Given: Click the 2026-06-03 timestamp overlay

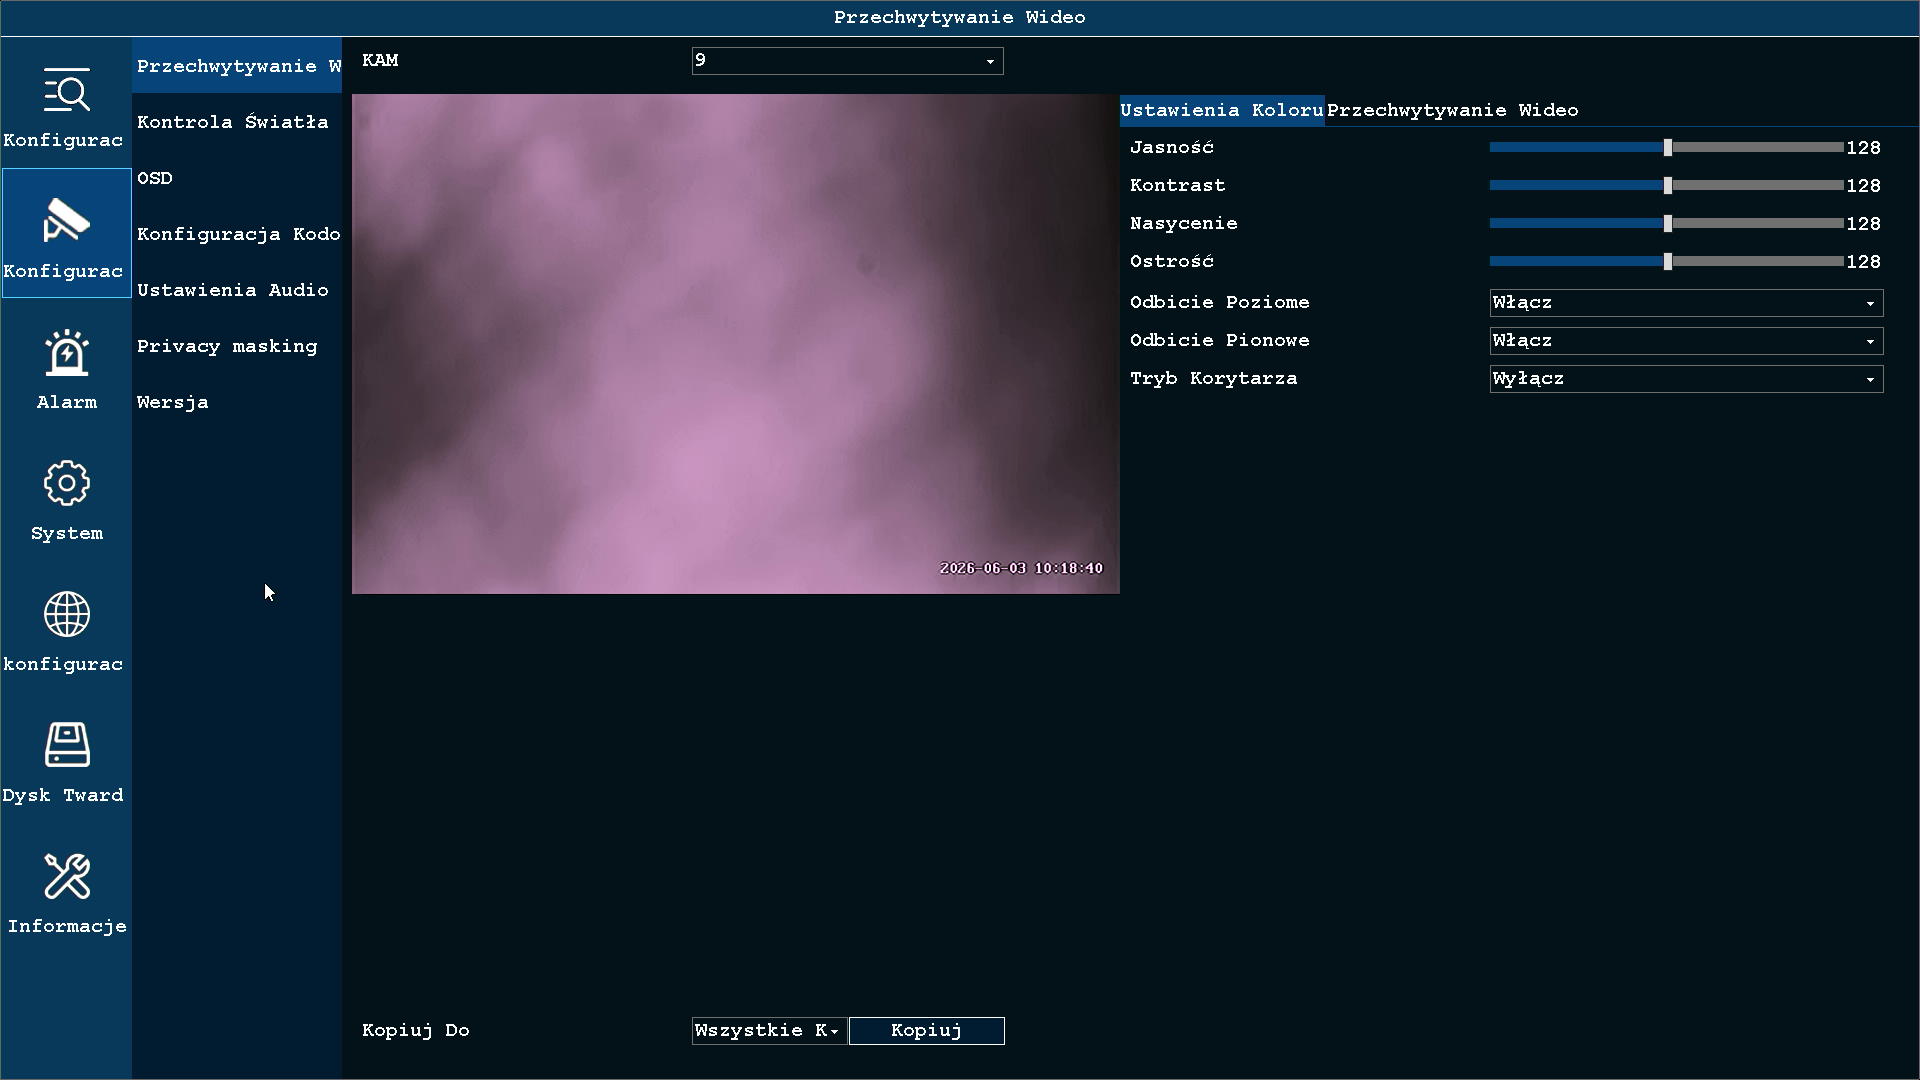Looking at the screenshot, I should (1021, 568).
